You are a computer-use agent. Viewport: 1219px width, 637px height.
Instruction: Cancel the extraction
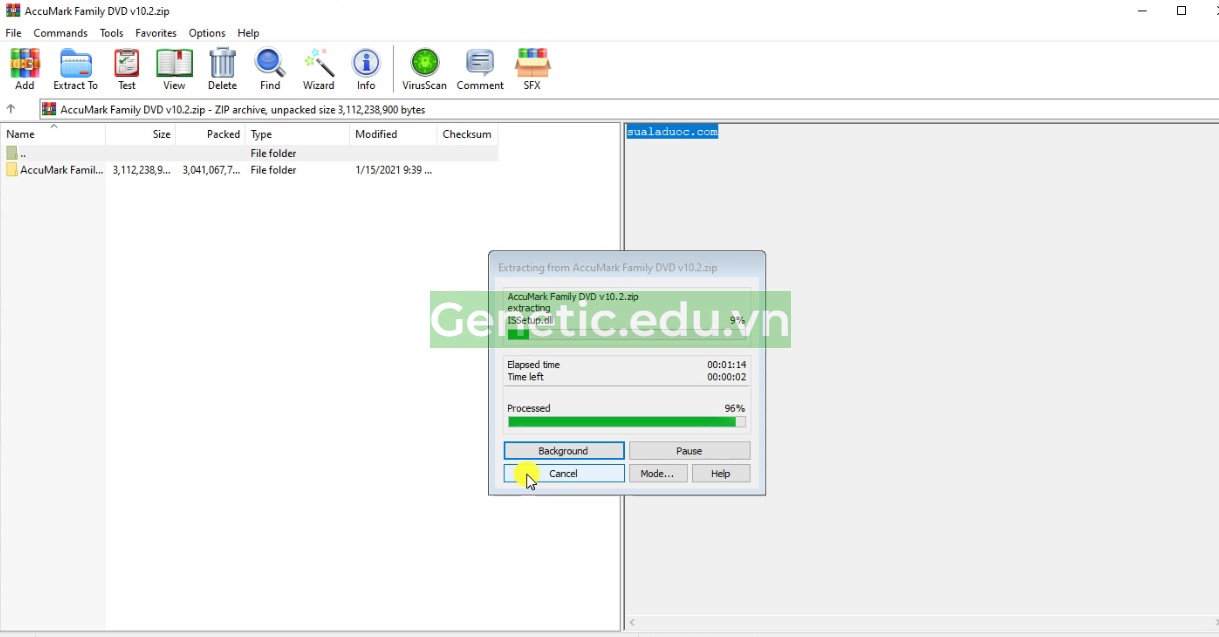coord(564,473)
